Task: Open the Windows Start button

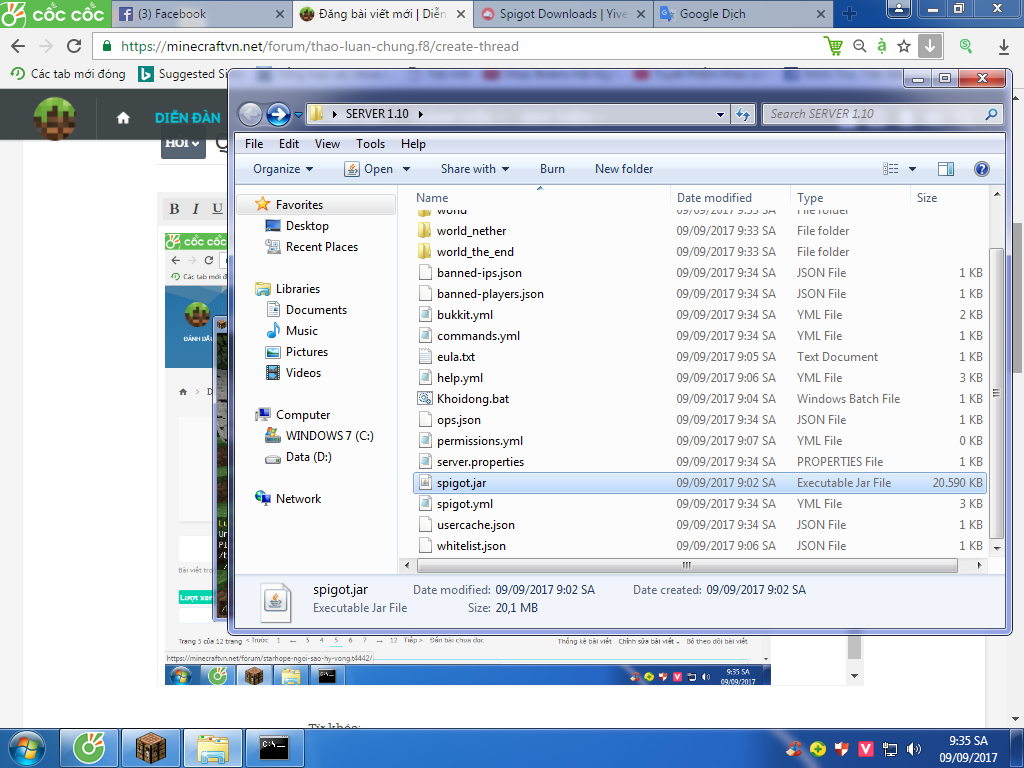Action: click(27, 748)
